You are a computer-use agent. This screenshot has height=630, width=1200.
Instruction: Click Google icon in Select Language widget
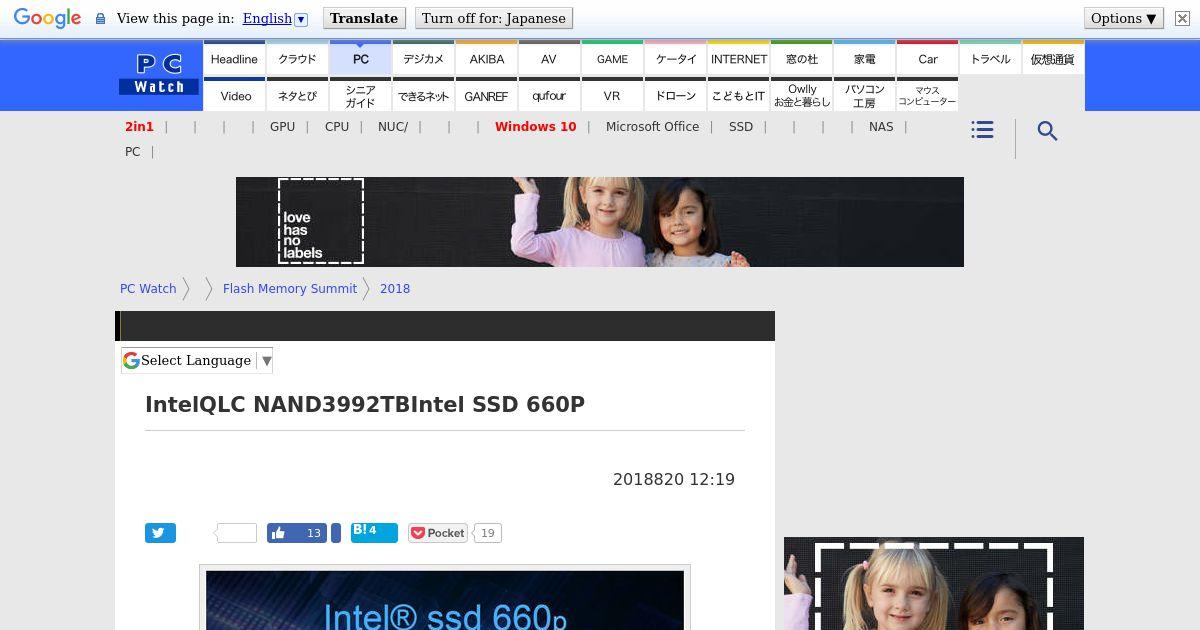[131, 360]
